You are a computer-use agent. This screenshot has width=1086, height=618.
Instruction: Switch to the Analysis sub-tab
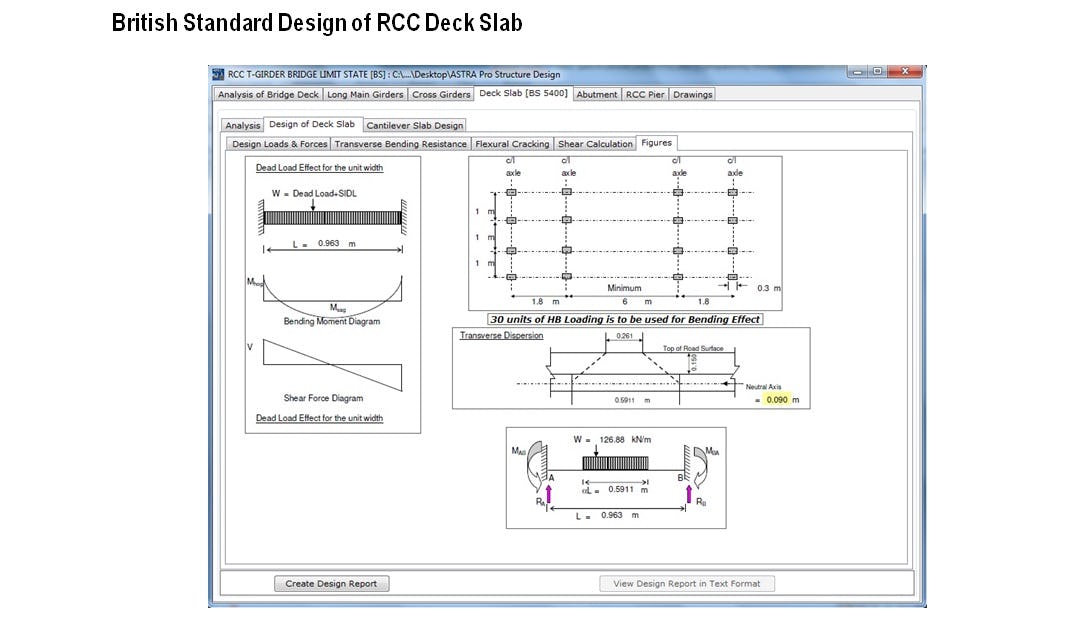[x=241, y=125]
